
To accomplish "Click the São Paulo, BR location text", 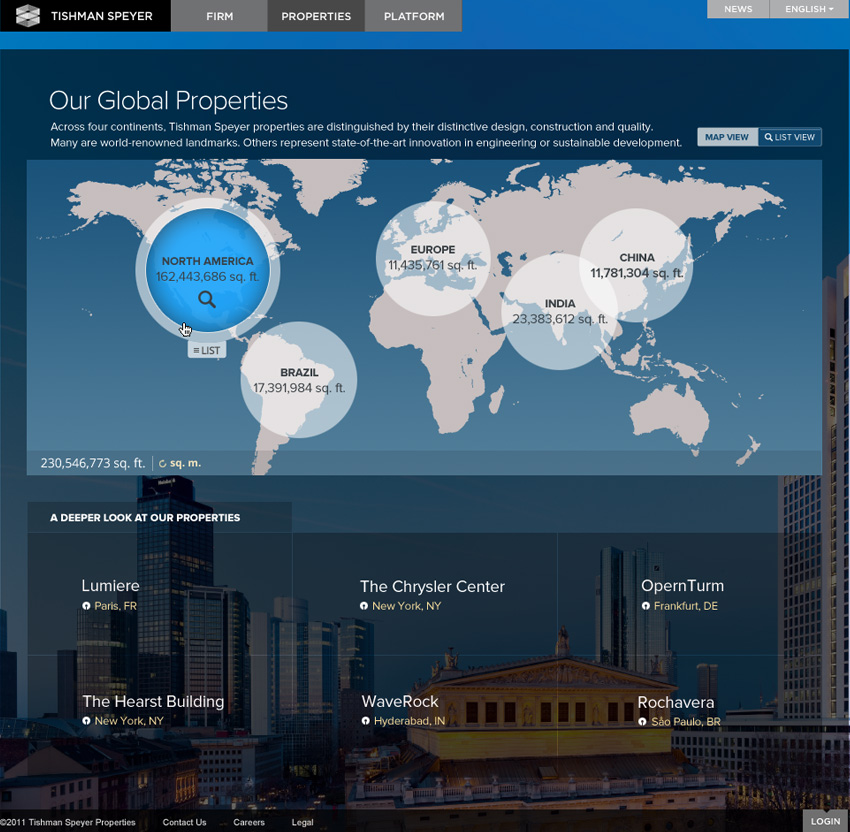I will tap(686, 722).
